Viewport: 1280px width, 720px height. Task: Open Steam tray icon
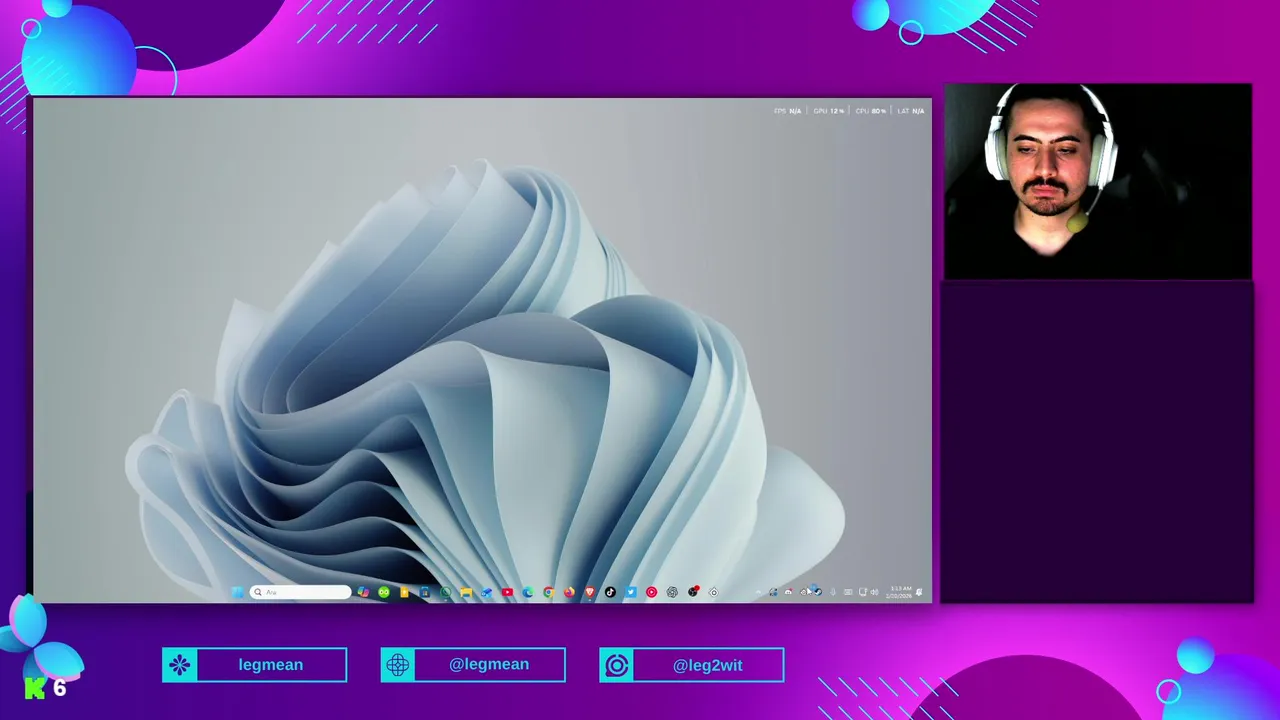click(x=818, y=592)
